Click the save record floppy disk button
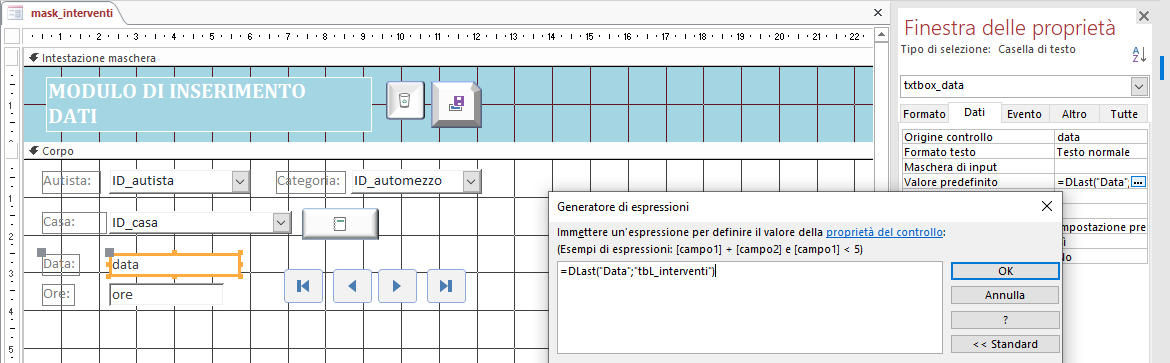The image size is (1170, 363). 457,104
